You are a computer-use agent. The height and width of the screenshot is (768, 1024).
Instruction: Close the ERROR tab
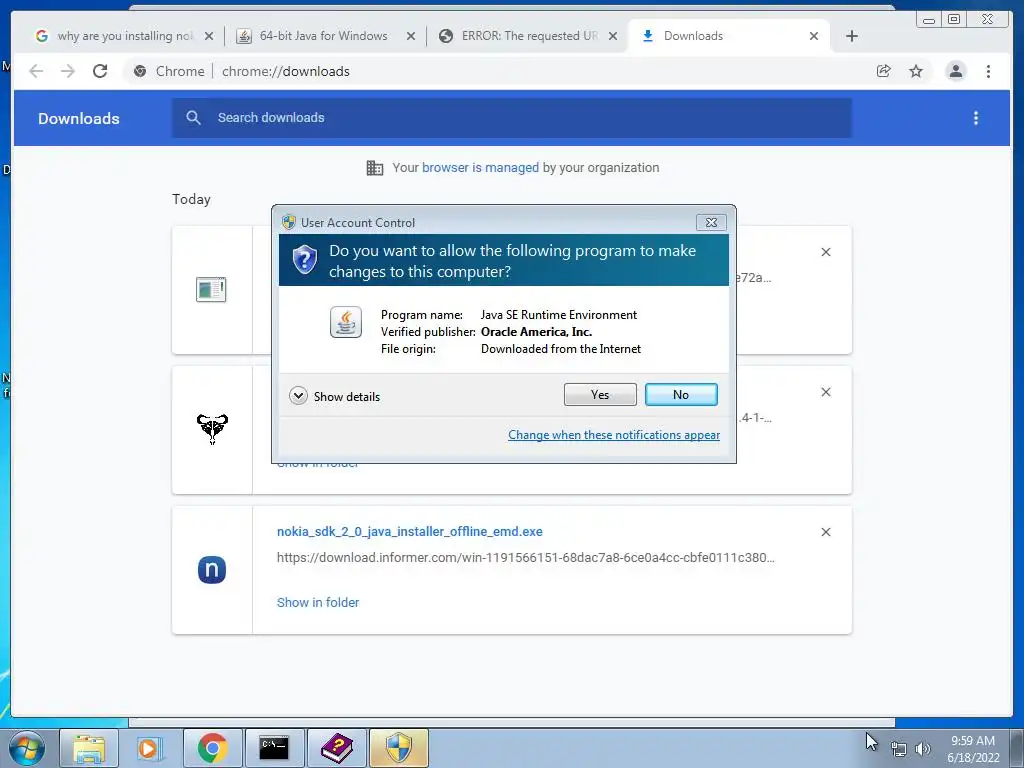tap(613, 36)
